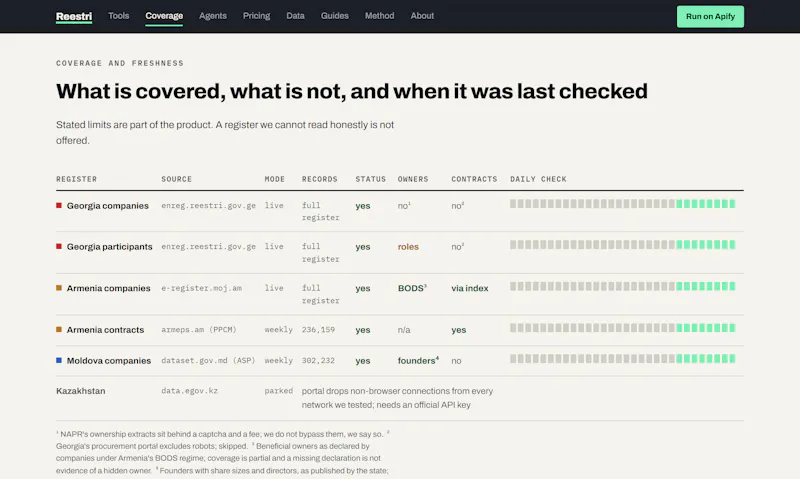
Task: Click the 236,159 records value
Action: click(x=318, y=330)
